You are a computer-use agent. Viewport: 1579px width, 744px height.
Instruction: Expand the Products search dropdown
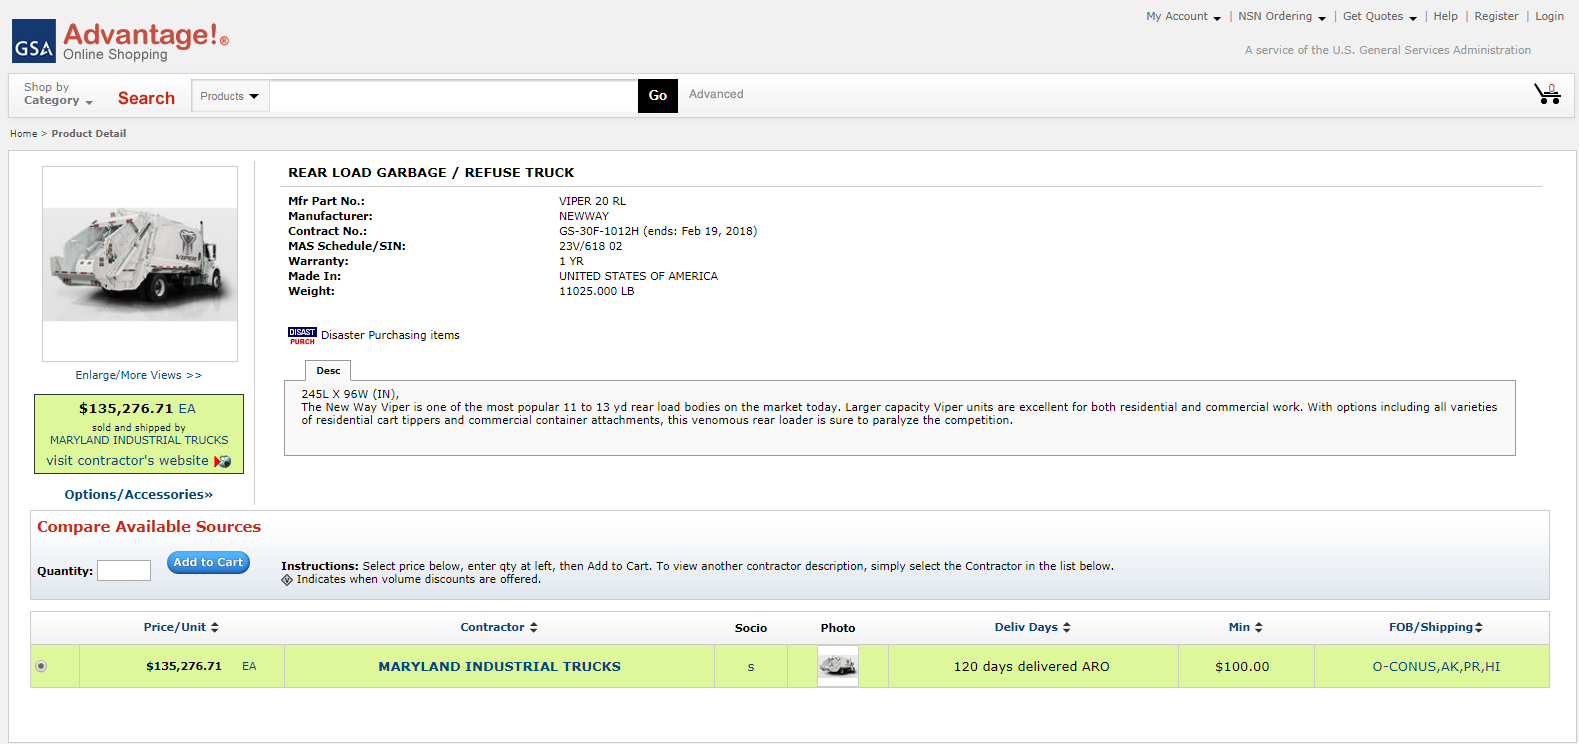[x=229, y=96]
